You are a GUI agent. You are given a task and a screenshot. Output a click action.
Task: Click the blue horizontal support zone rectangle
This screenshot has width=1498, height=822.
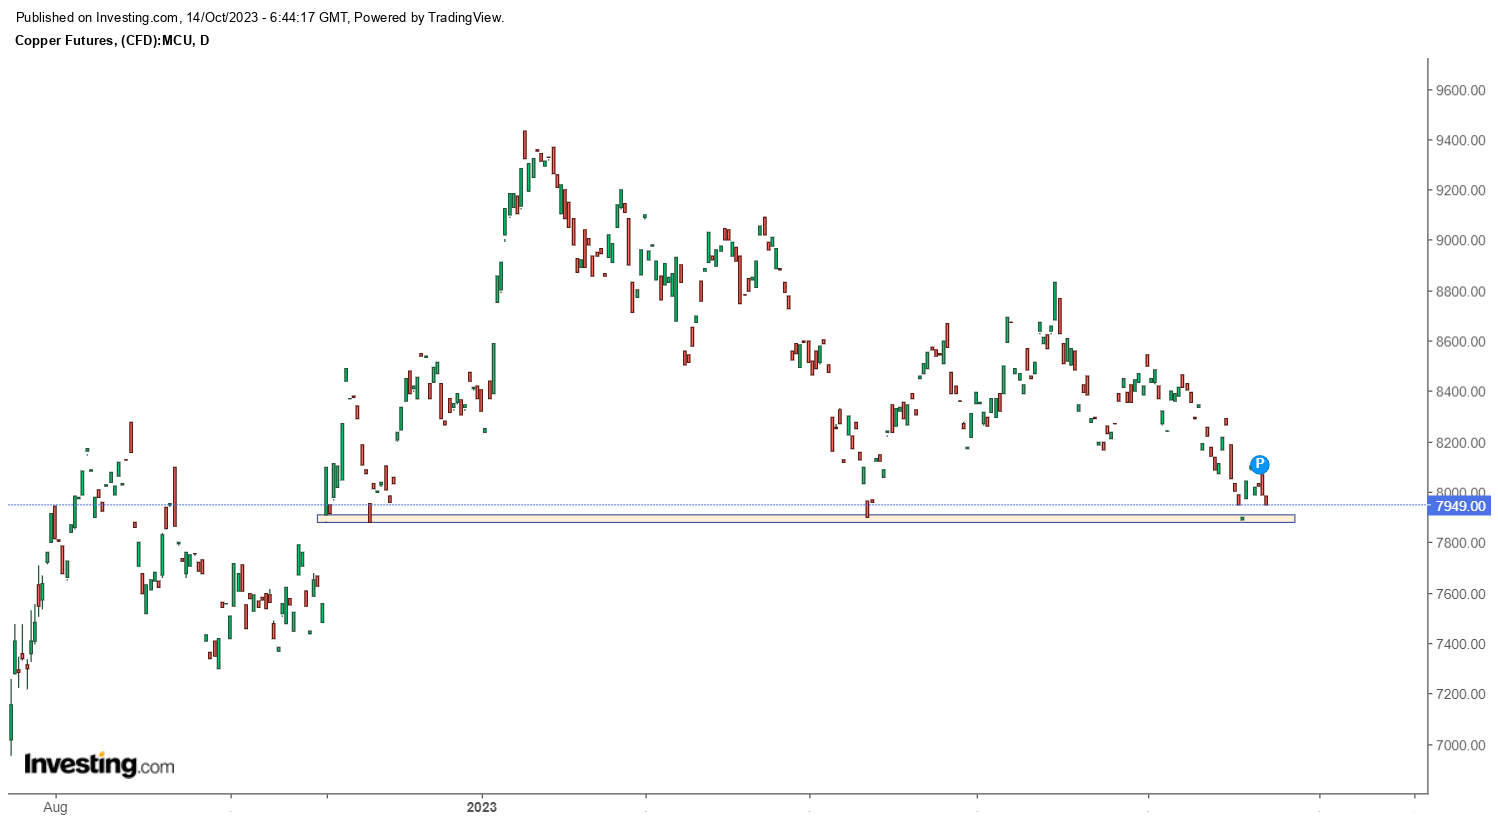[x=805, y=519]
